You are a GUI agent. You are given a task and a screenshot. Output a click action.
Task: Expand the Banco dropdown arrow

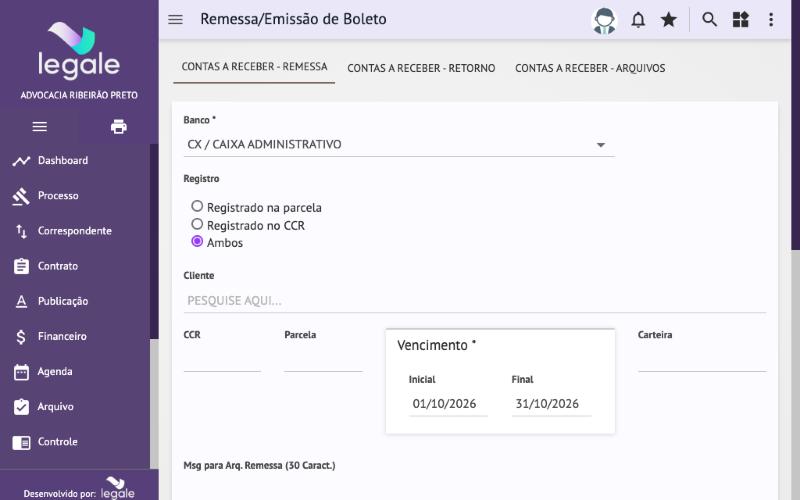[601, 145]
